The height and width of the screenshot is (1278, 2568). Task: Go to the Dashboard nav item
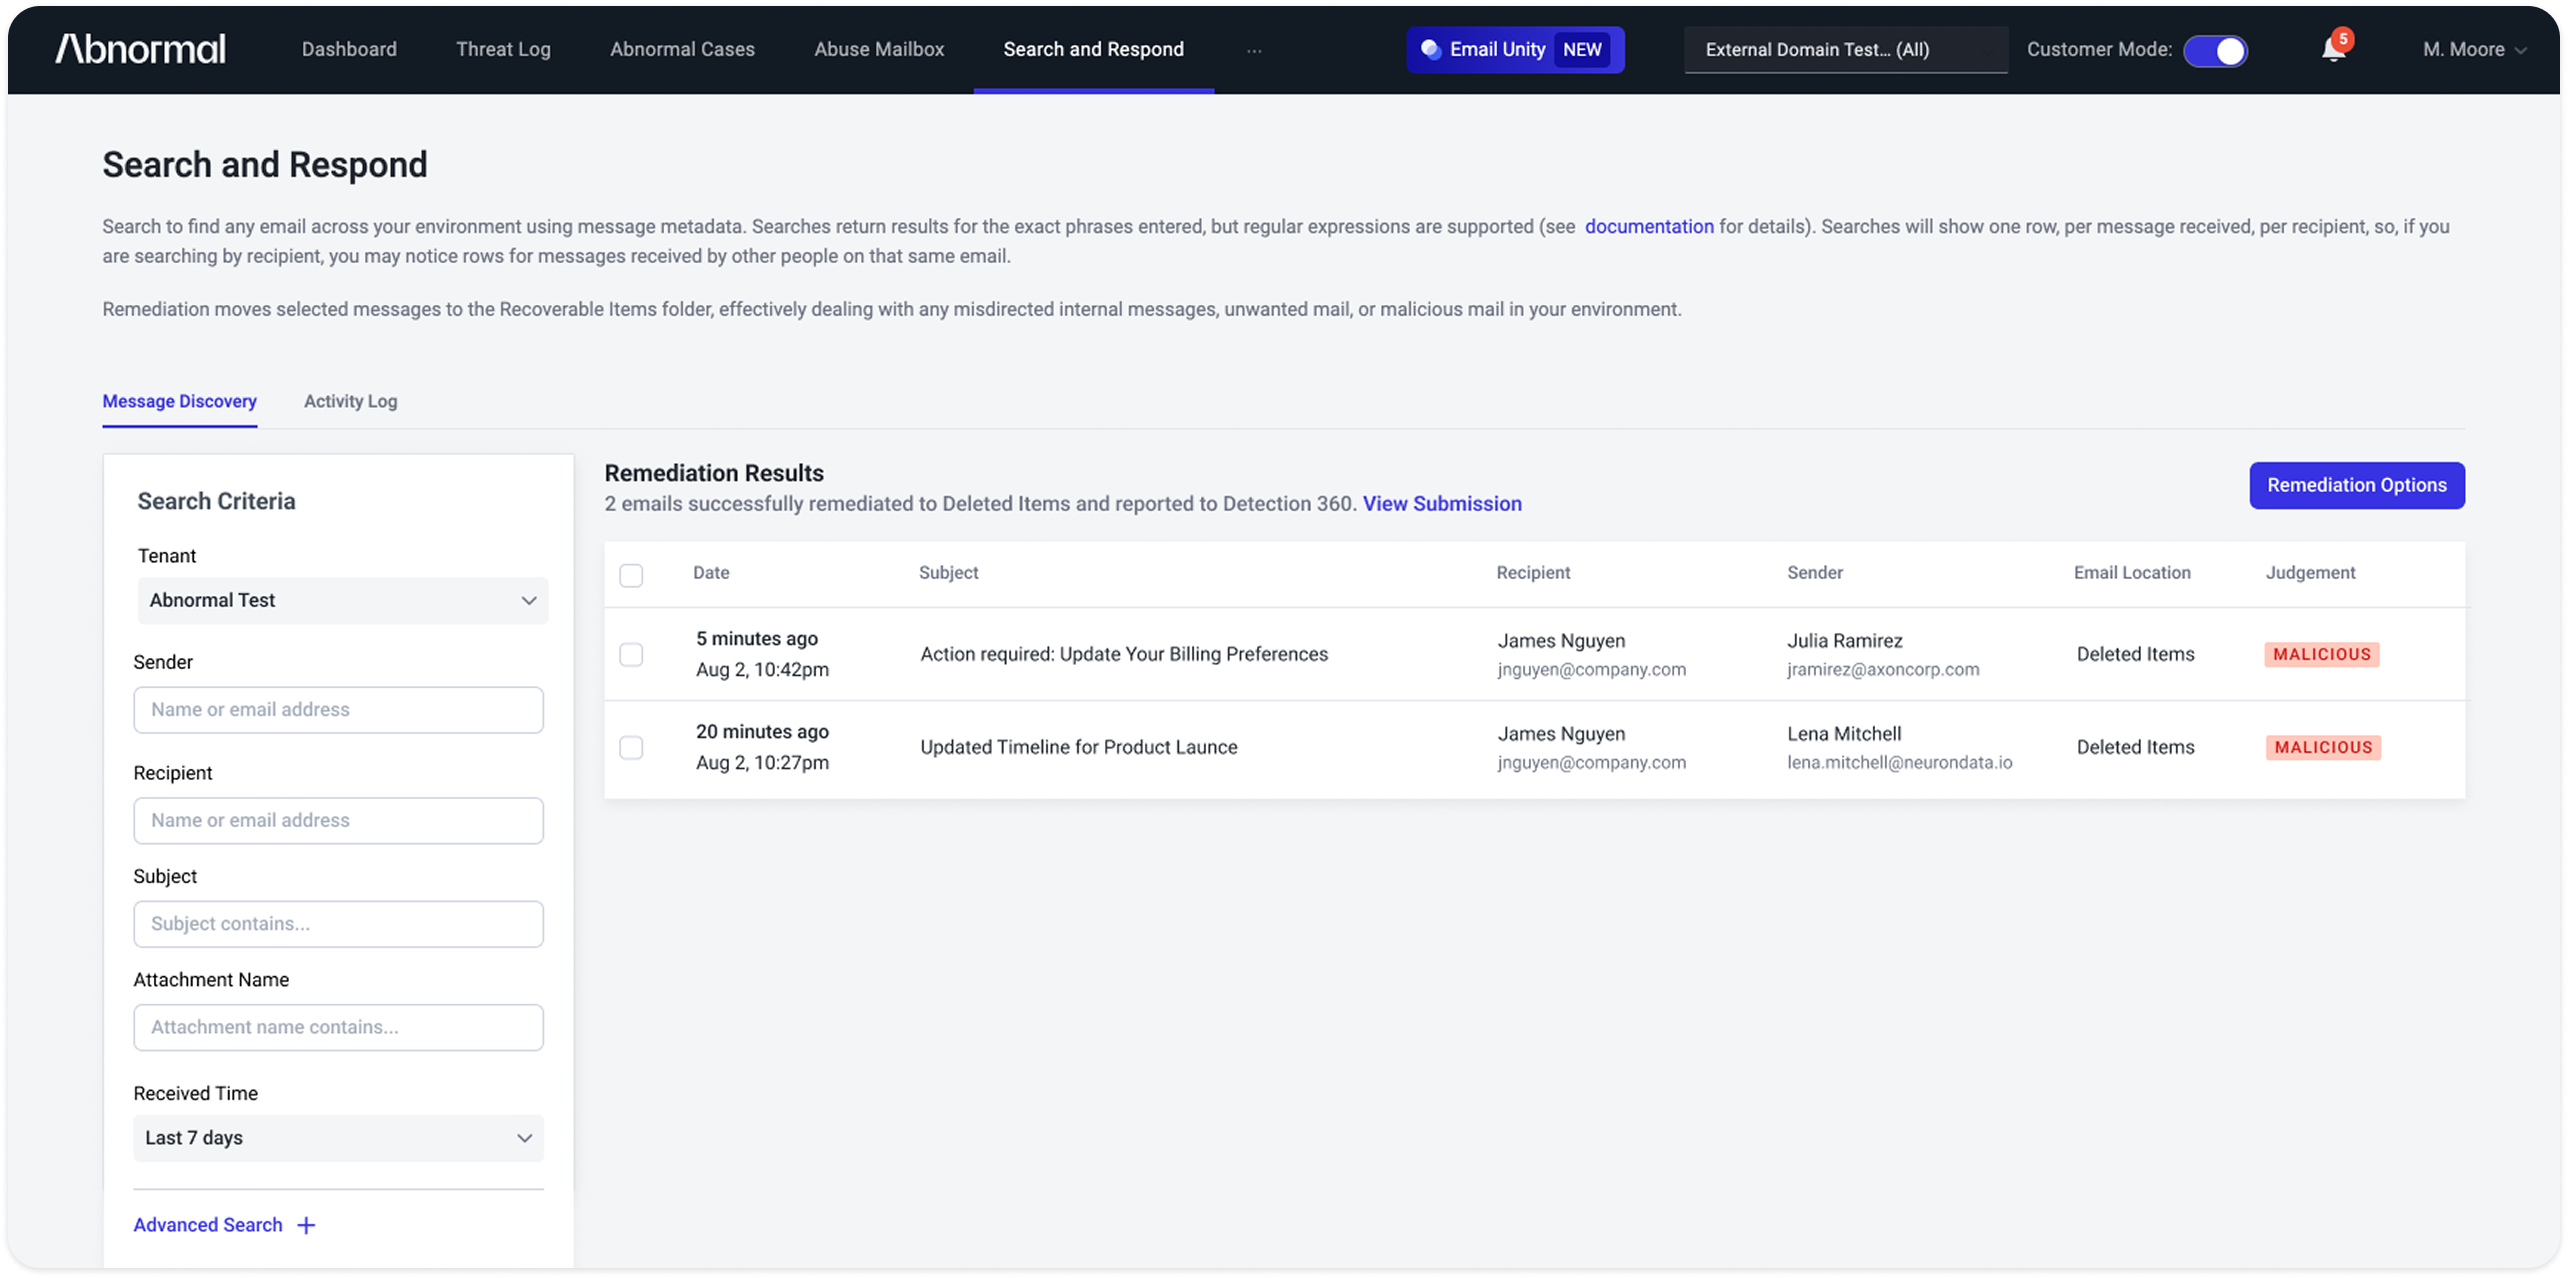[349, 49]
